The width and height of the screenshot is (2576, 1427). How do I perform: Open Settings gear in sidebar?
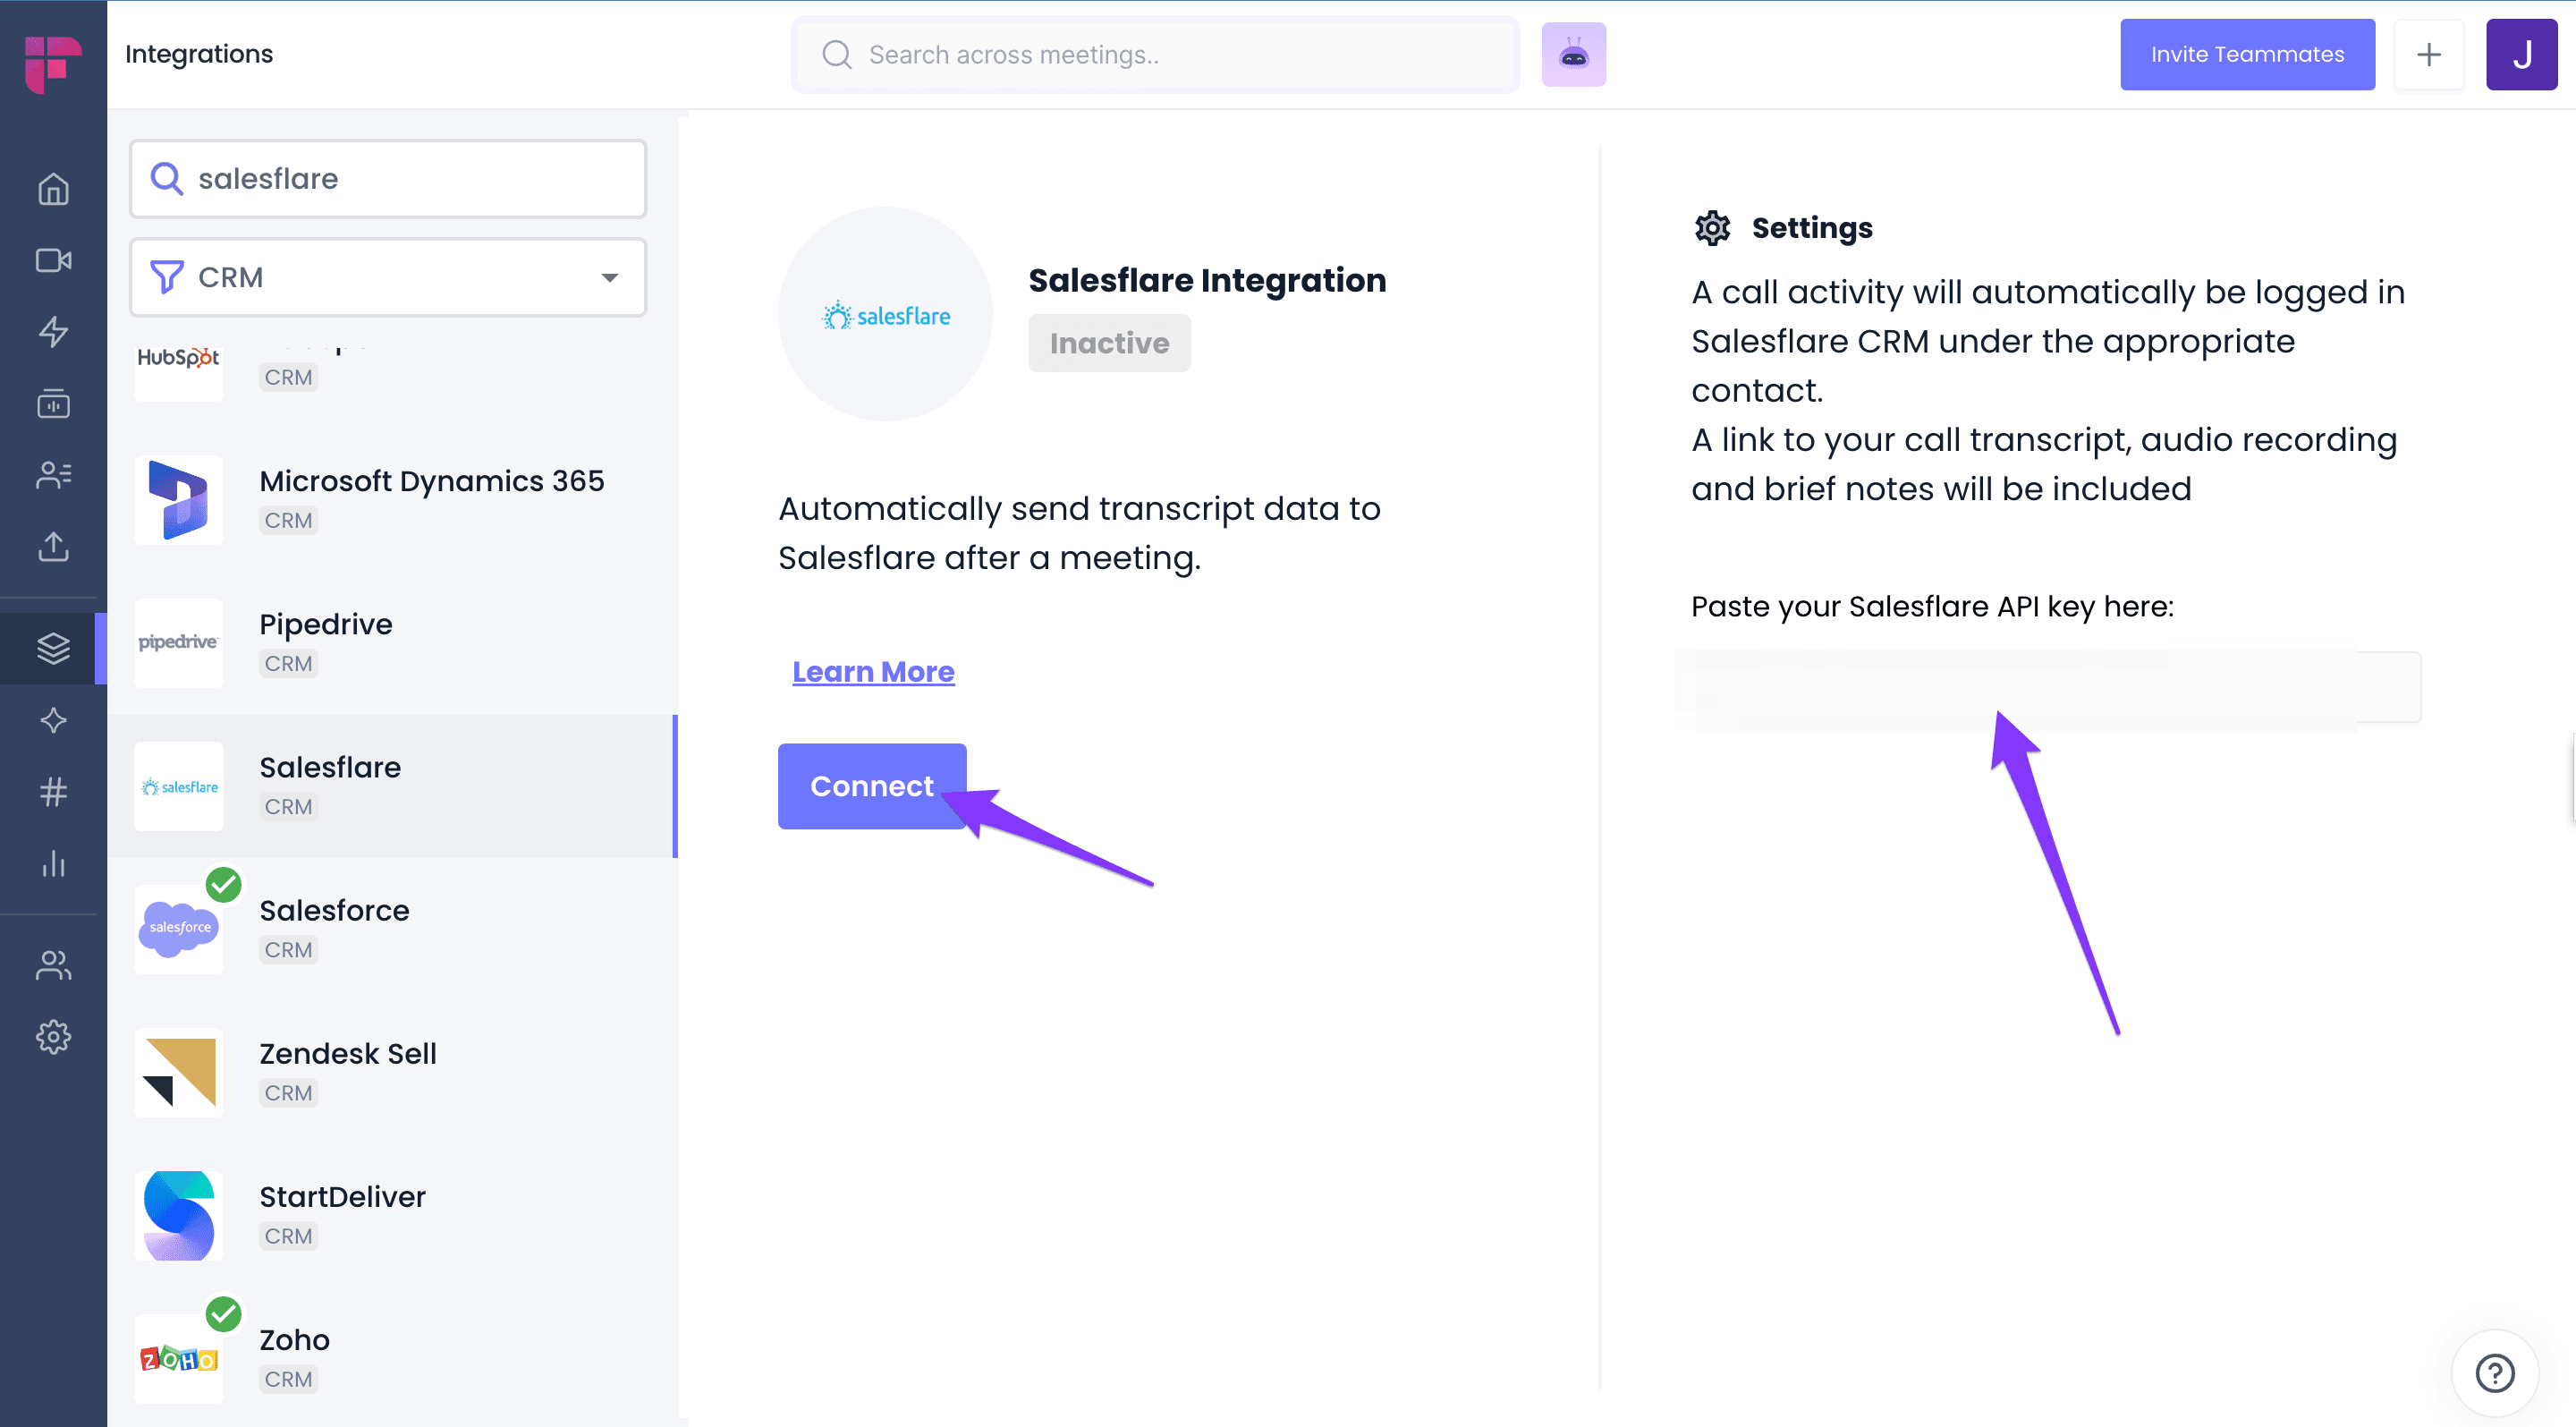[x=53, y=1037]
